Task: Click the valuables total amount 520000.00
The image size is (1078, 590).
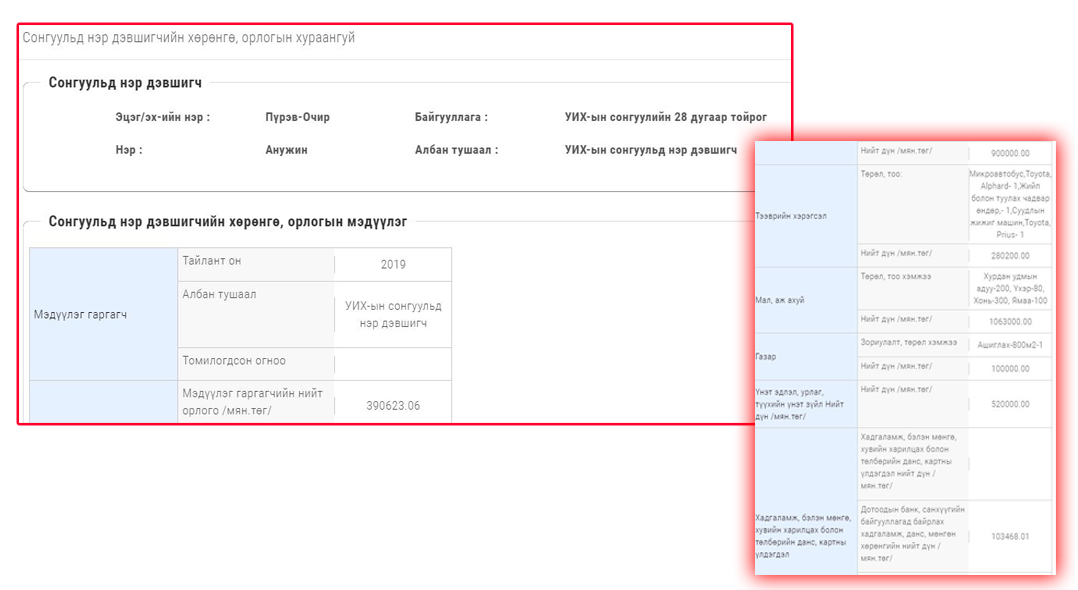Action: coord(1010,404)
